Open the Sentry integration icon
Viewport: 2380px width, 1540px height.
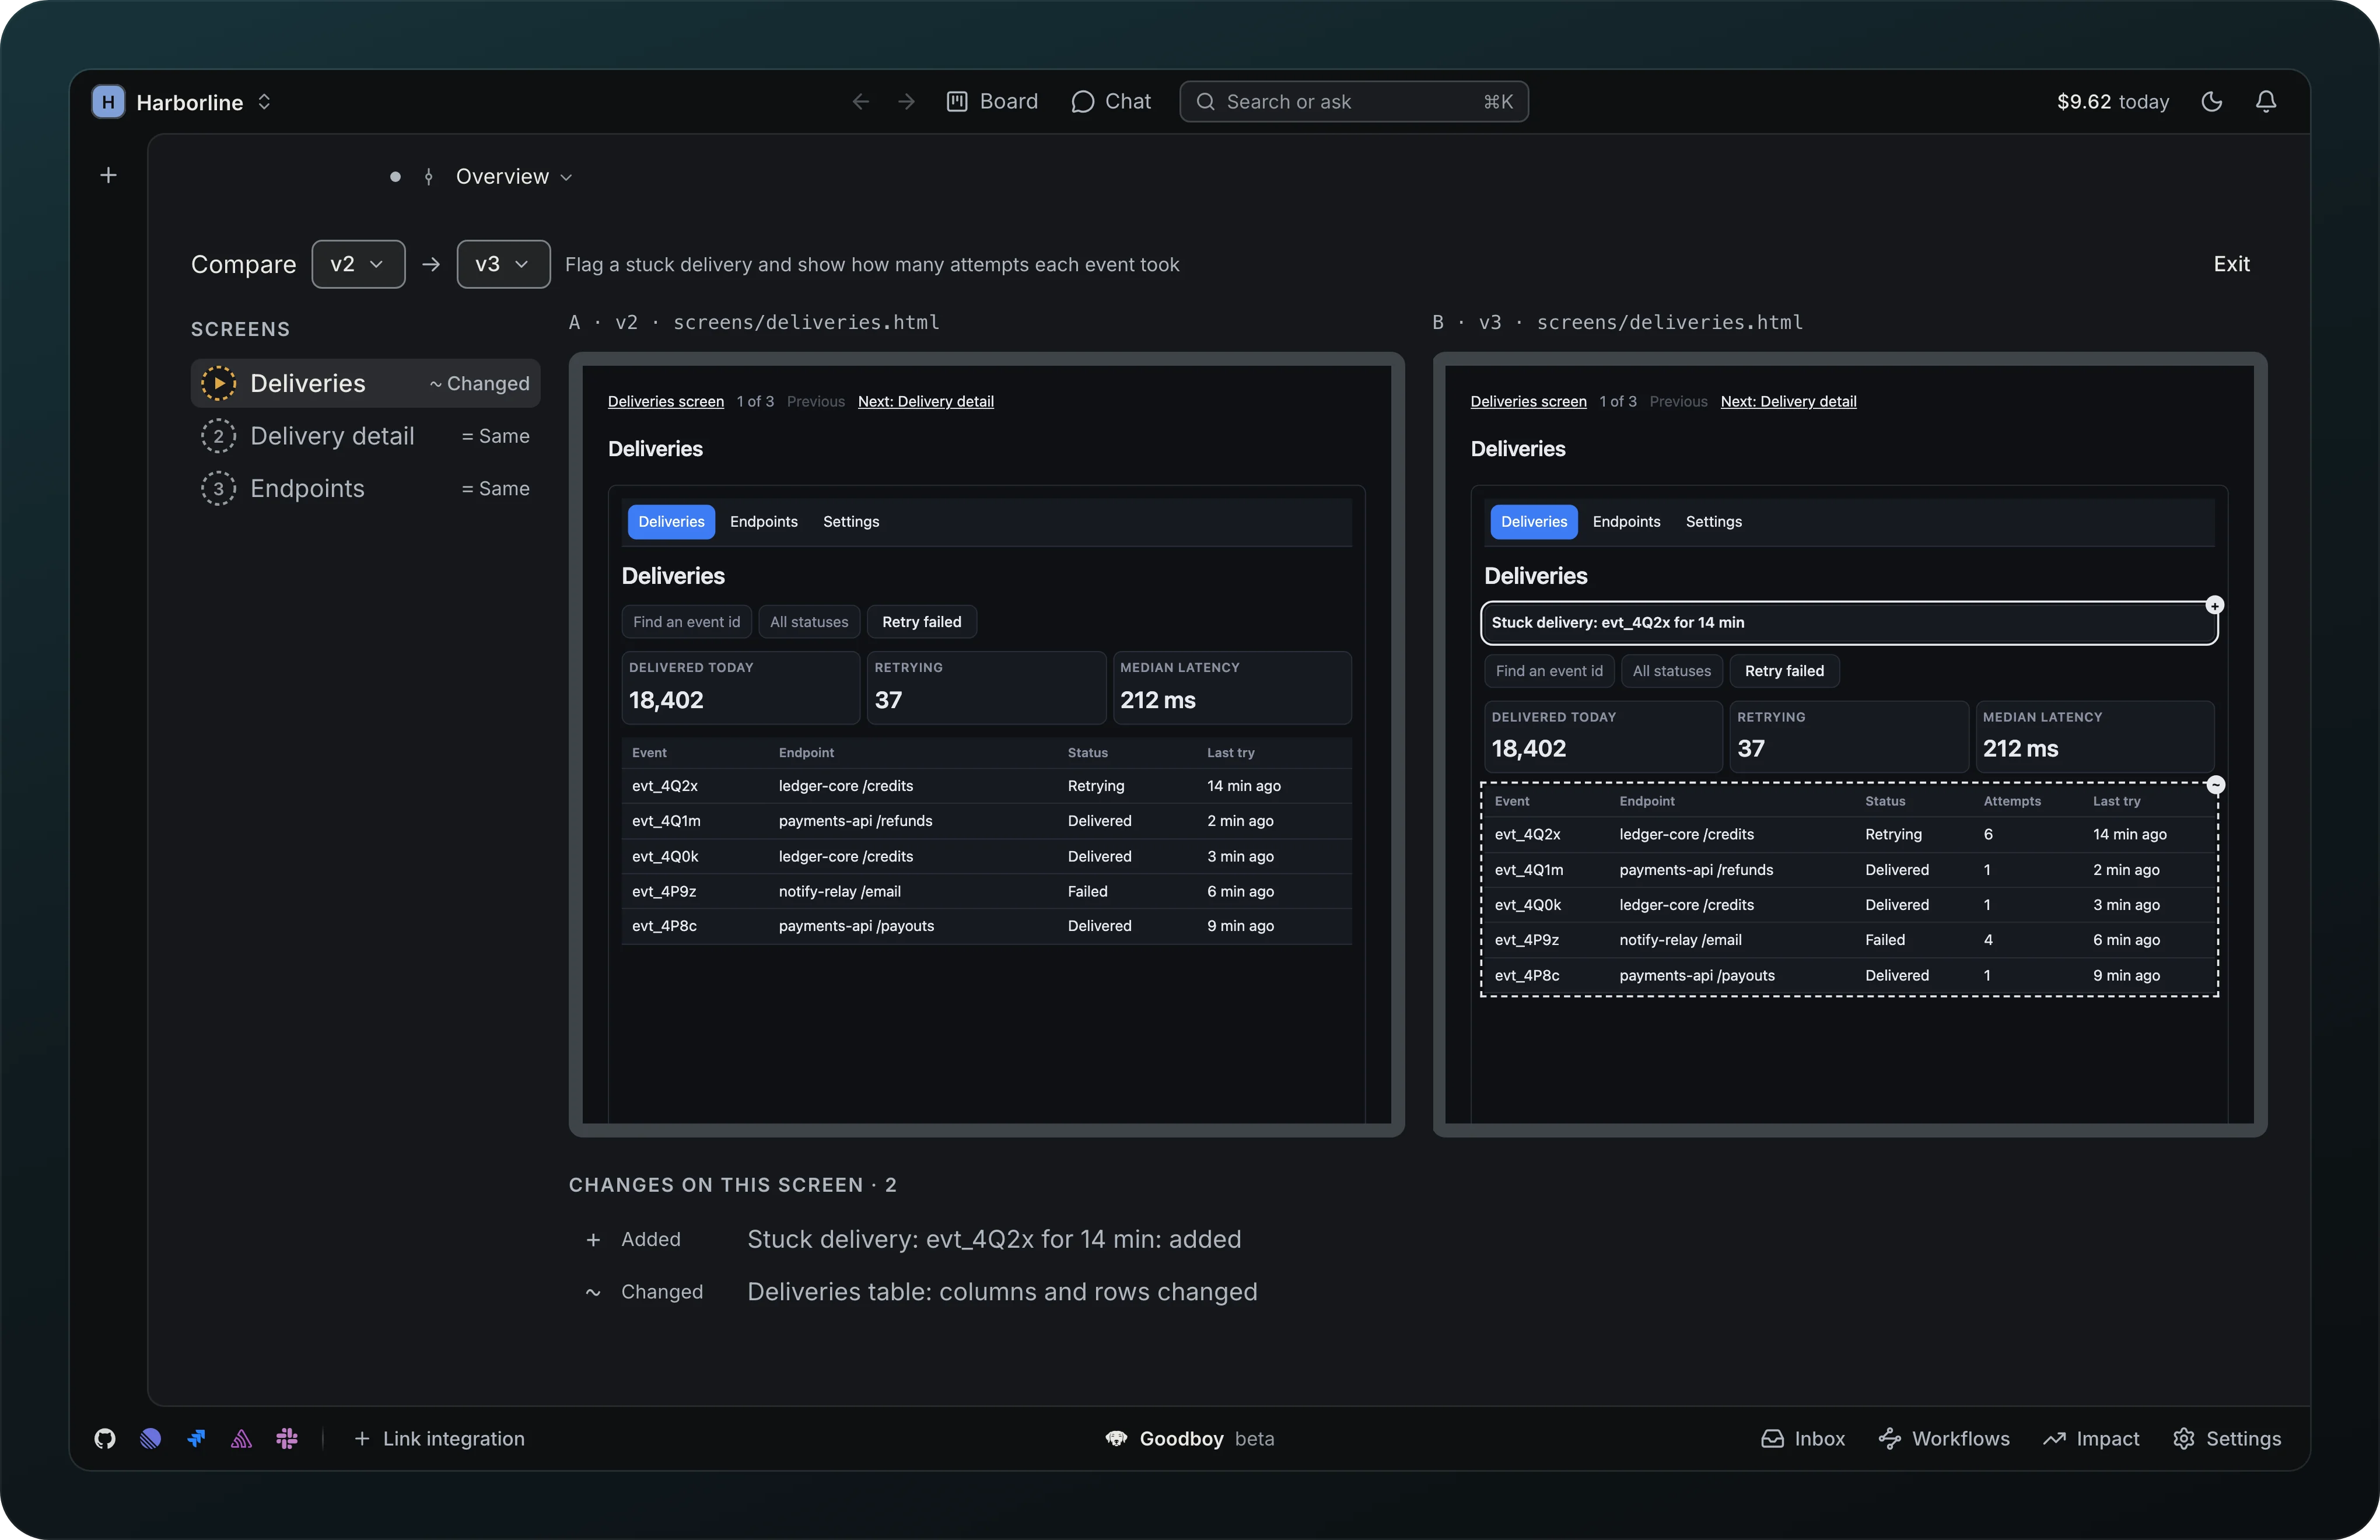(x=241, y=1438)
